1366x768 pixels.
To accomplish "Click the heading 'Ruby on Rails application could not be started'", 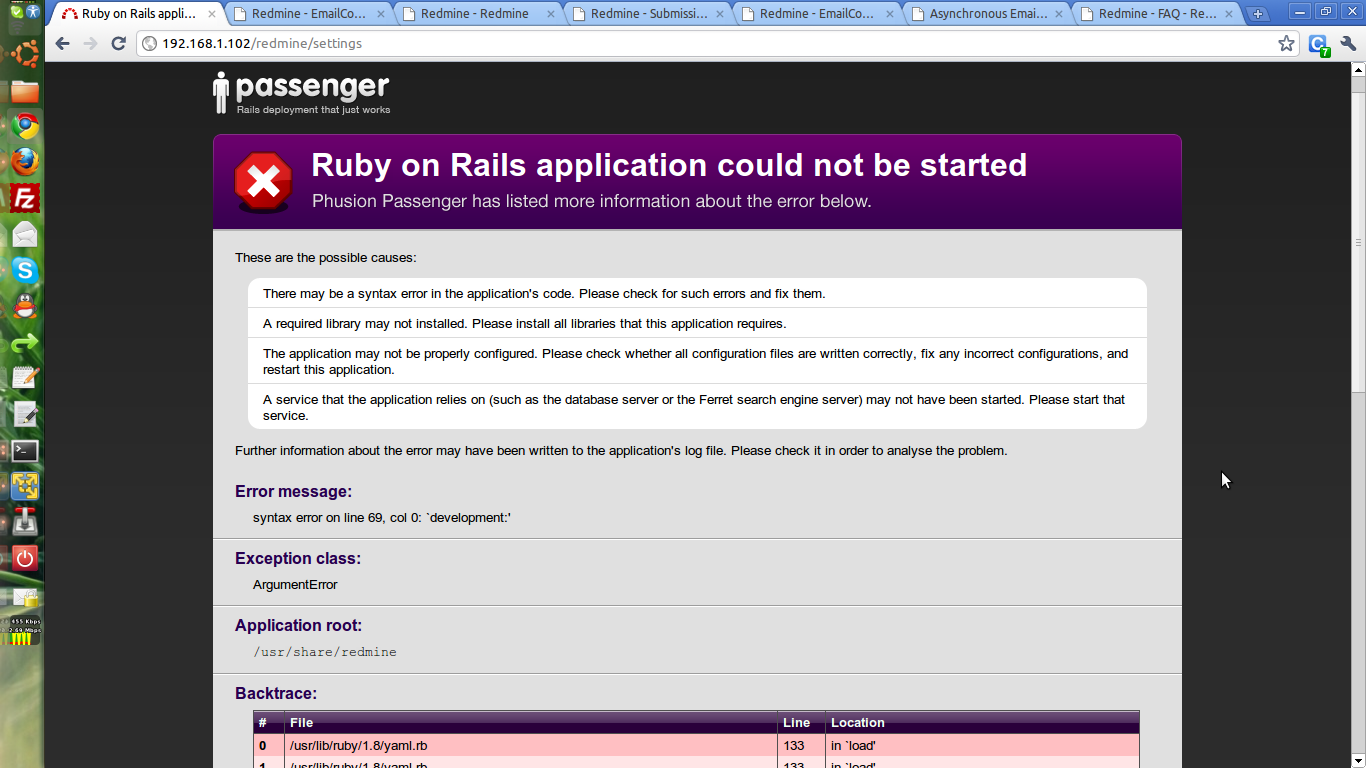I will point(669,165).
